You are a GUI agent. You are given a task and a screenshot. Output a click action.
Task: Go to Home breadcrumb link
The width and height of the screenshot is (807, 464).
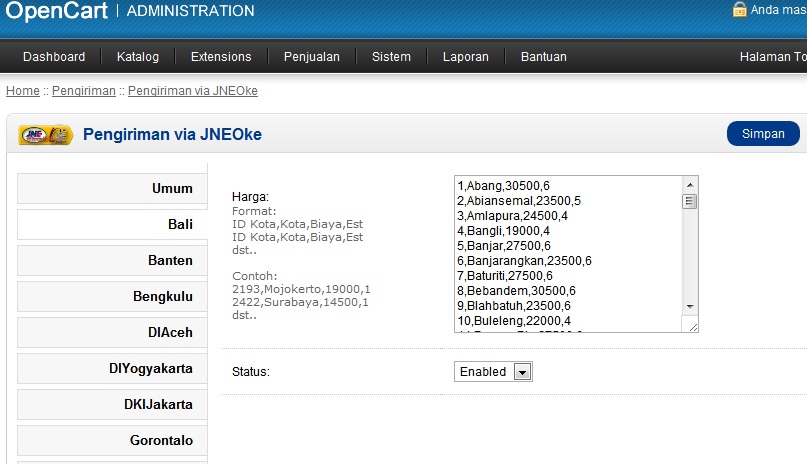click(23, 91)
